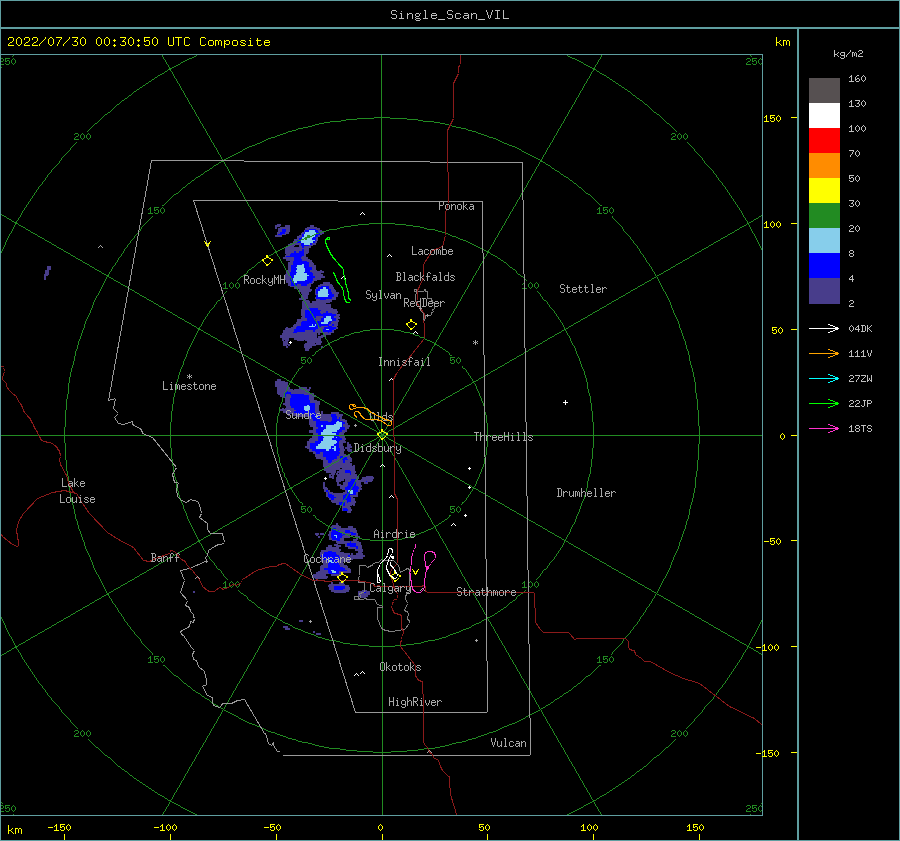Click the yellow diamond marker near RockyMH
Image resolution: width=900 pixels, height=841 pixels.
(267, 261)
